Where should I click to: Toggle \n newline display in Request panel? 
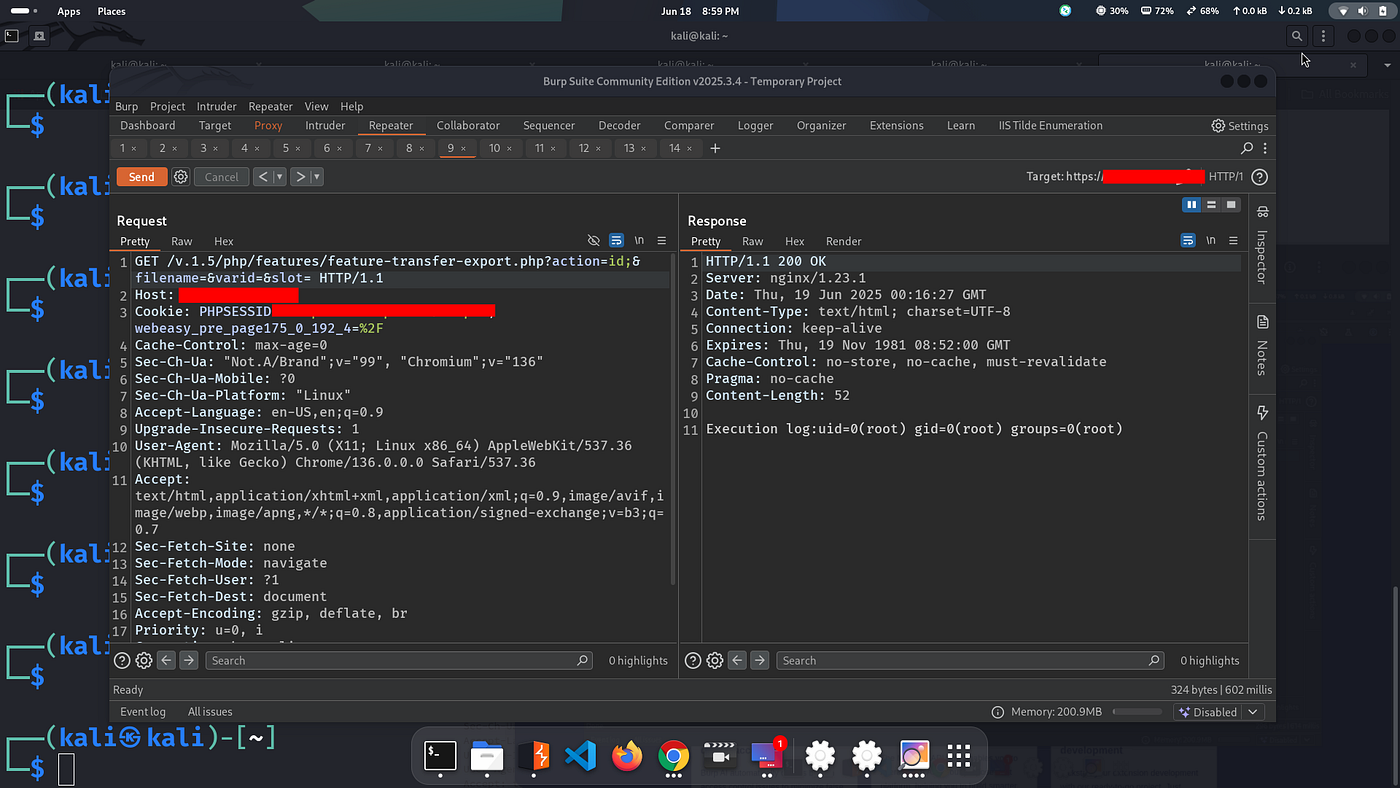640,241
